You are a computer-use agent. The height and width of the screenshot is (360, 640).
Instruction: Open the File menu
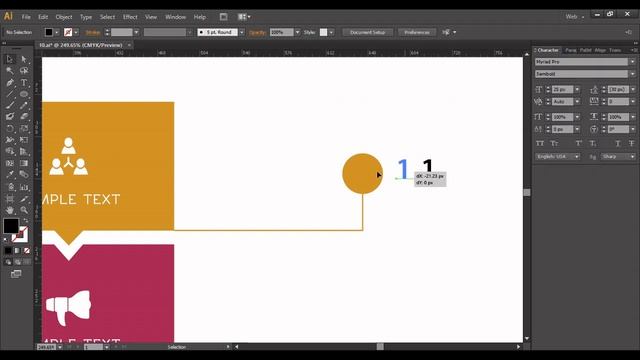point(26,17)
